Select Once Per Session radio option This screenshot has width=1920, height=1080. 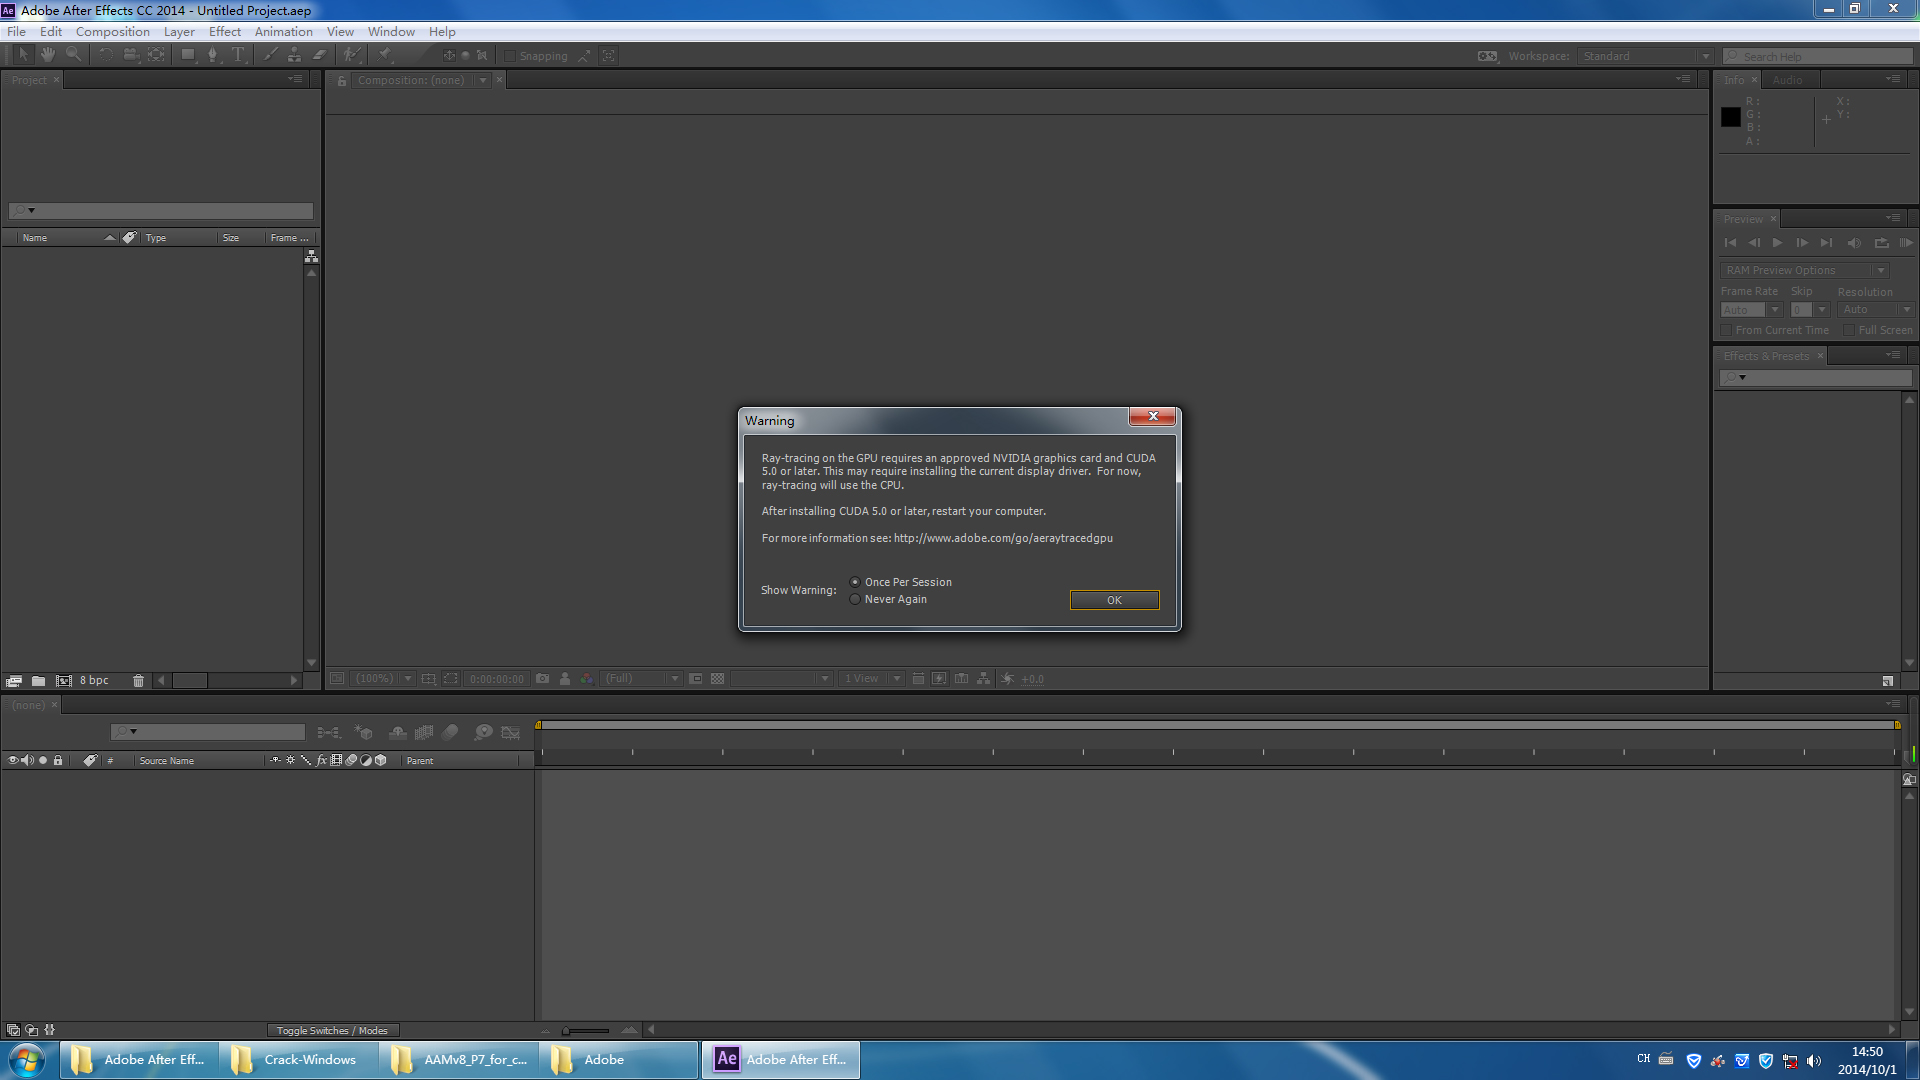coord(855,582)
